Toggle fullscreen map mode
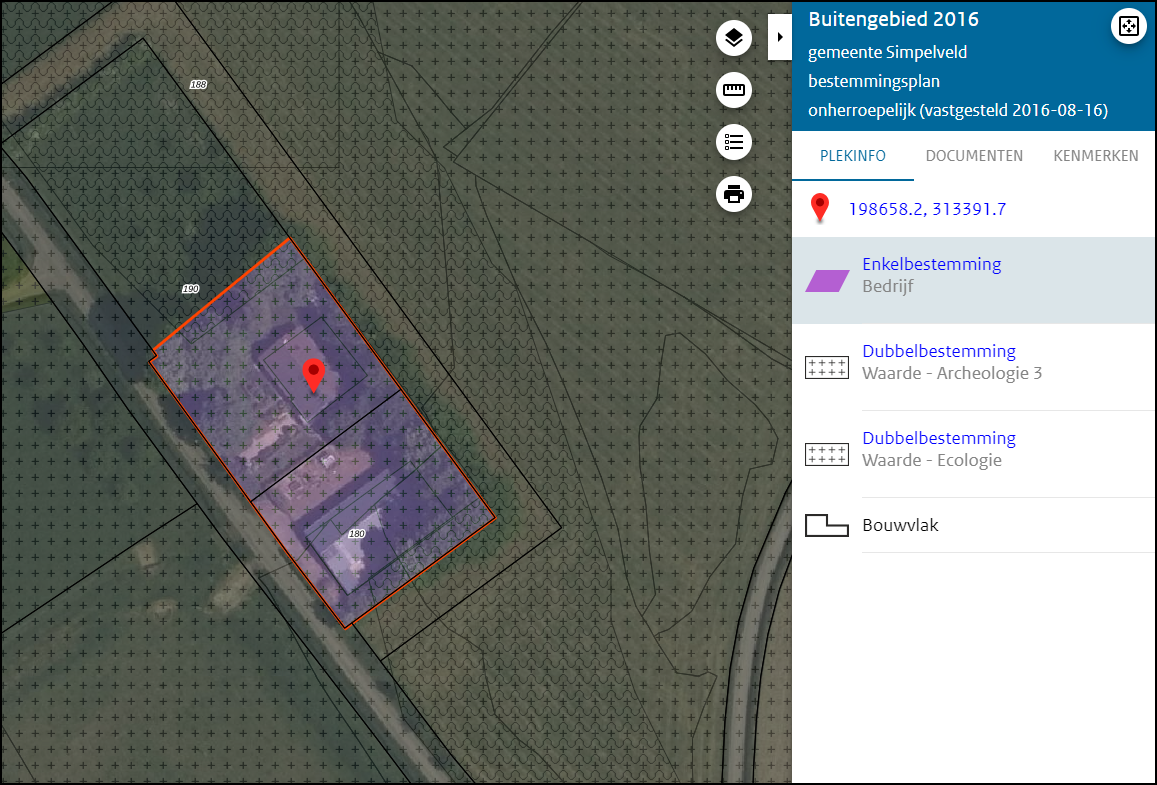 click(1128, 26)
